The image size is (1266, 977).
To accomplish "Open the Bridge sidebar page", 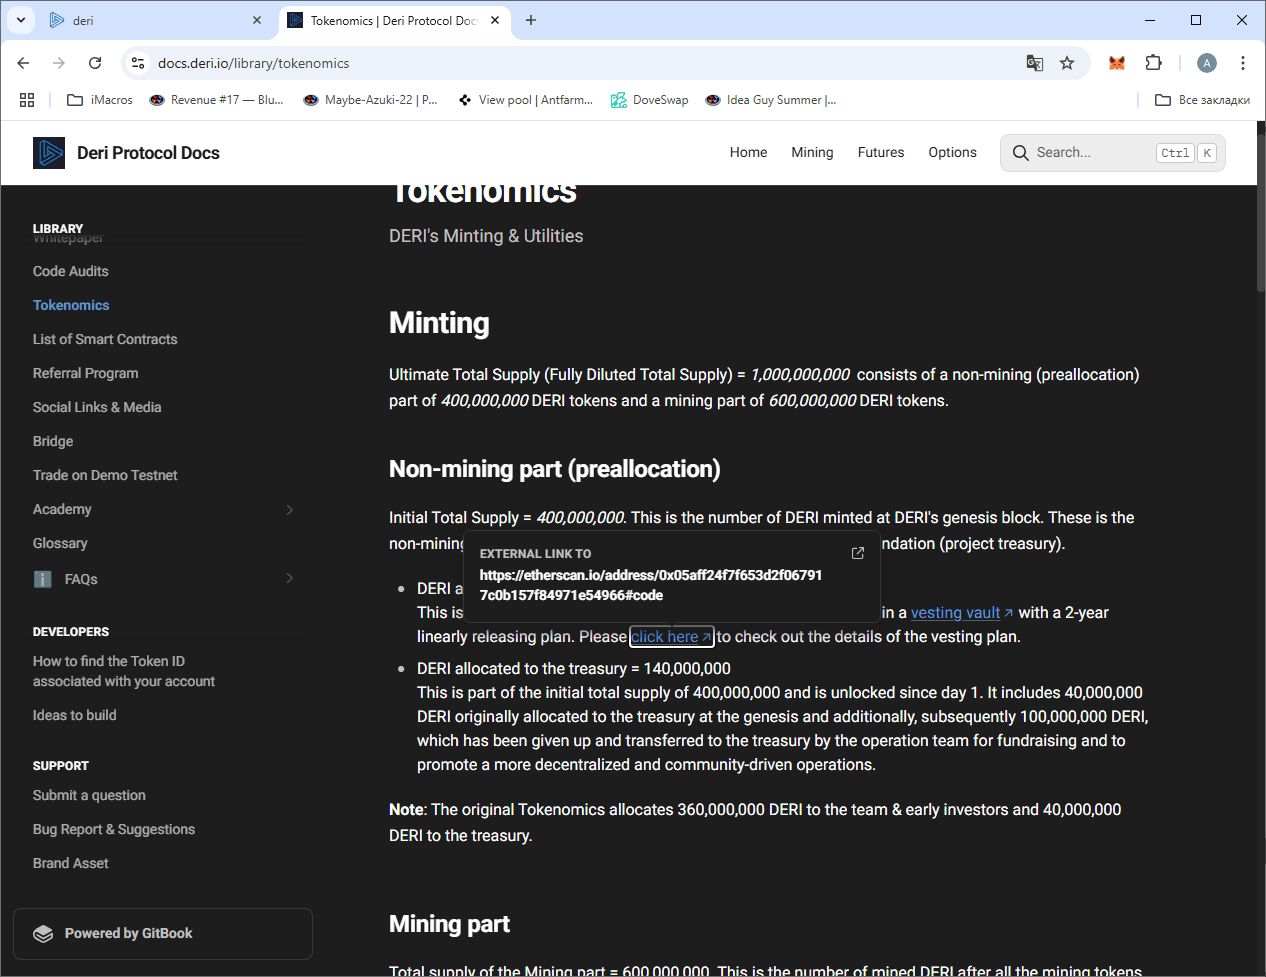I will click(53, 441).
